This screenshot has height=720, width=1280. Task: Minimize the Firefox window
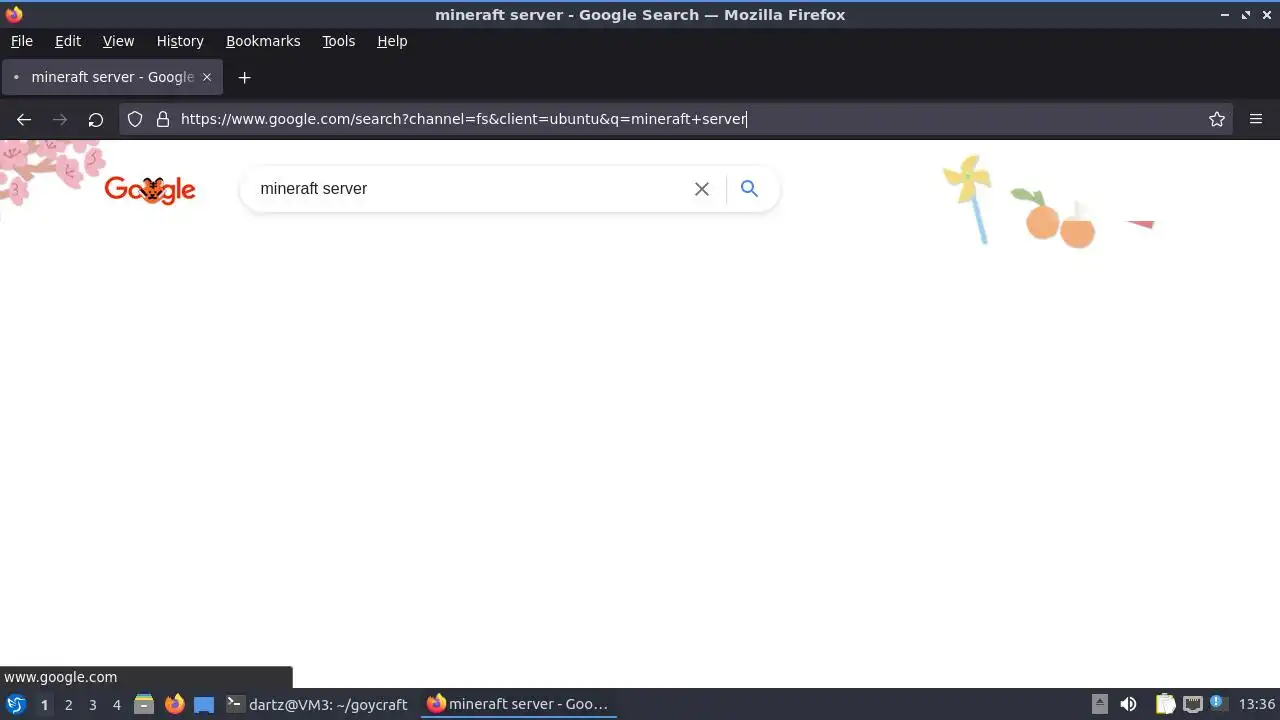click(x=1225, y=15)
